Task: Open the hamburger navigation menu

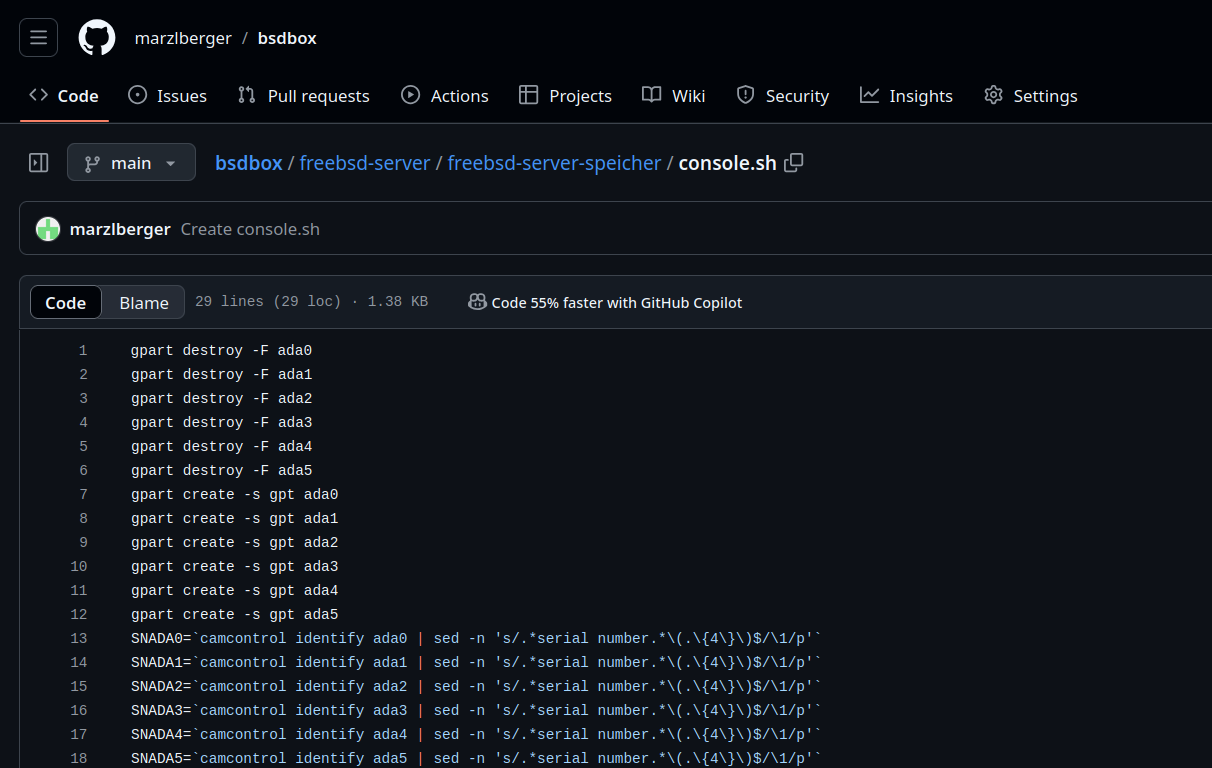Action: pos(38,38)
